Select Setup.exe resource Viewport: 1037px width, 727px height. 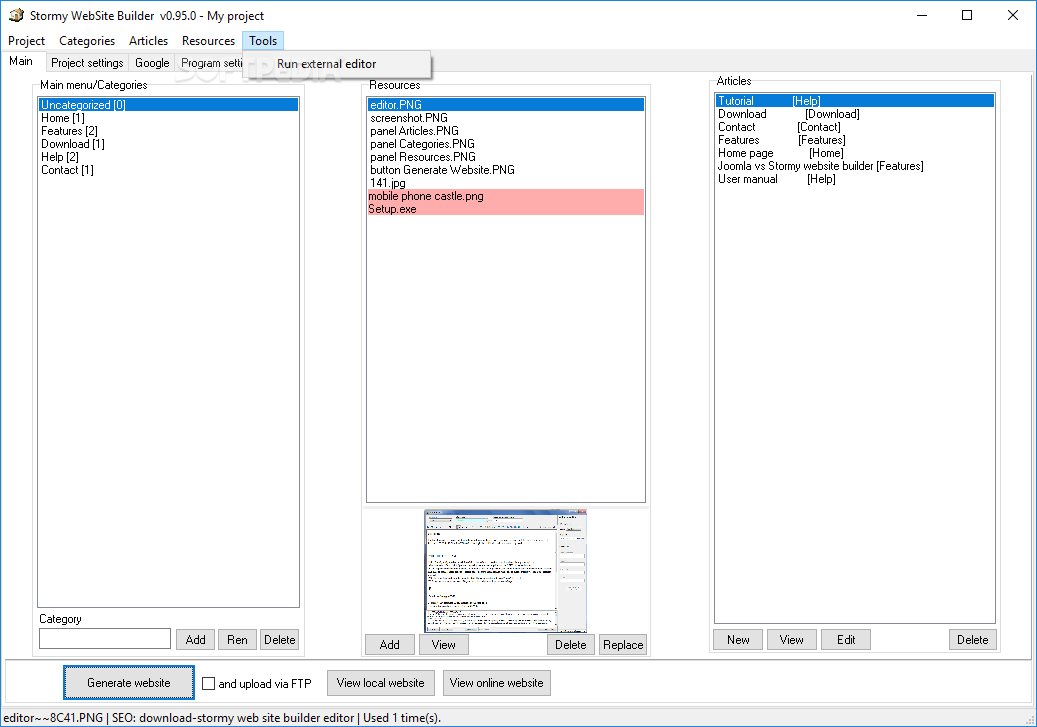(506, 209)
